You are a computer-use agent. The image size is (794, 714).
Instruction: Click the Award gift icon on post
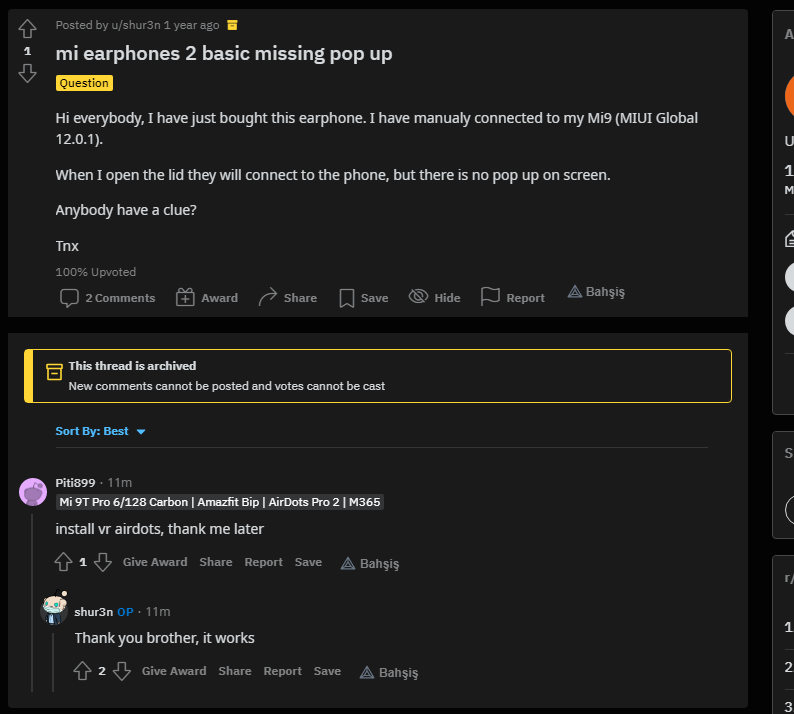coord(185,297)
